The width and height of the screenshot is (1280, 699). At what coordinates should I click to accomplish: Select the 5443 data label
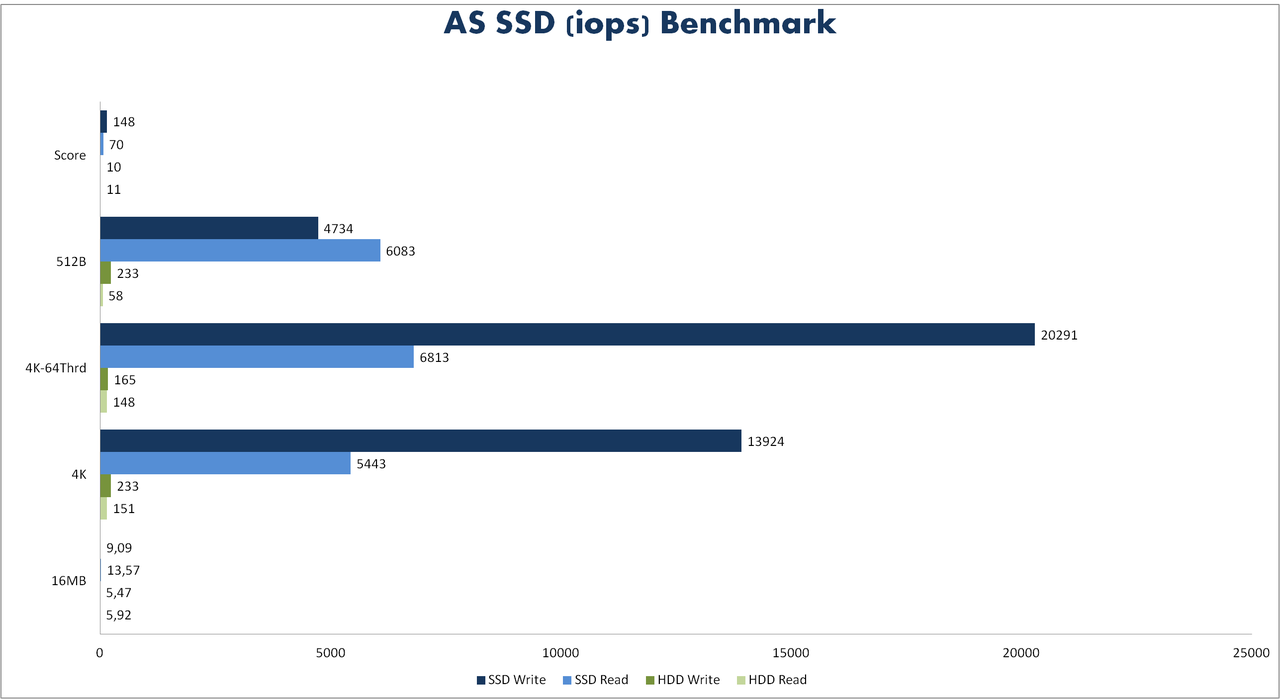371,464
